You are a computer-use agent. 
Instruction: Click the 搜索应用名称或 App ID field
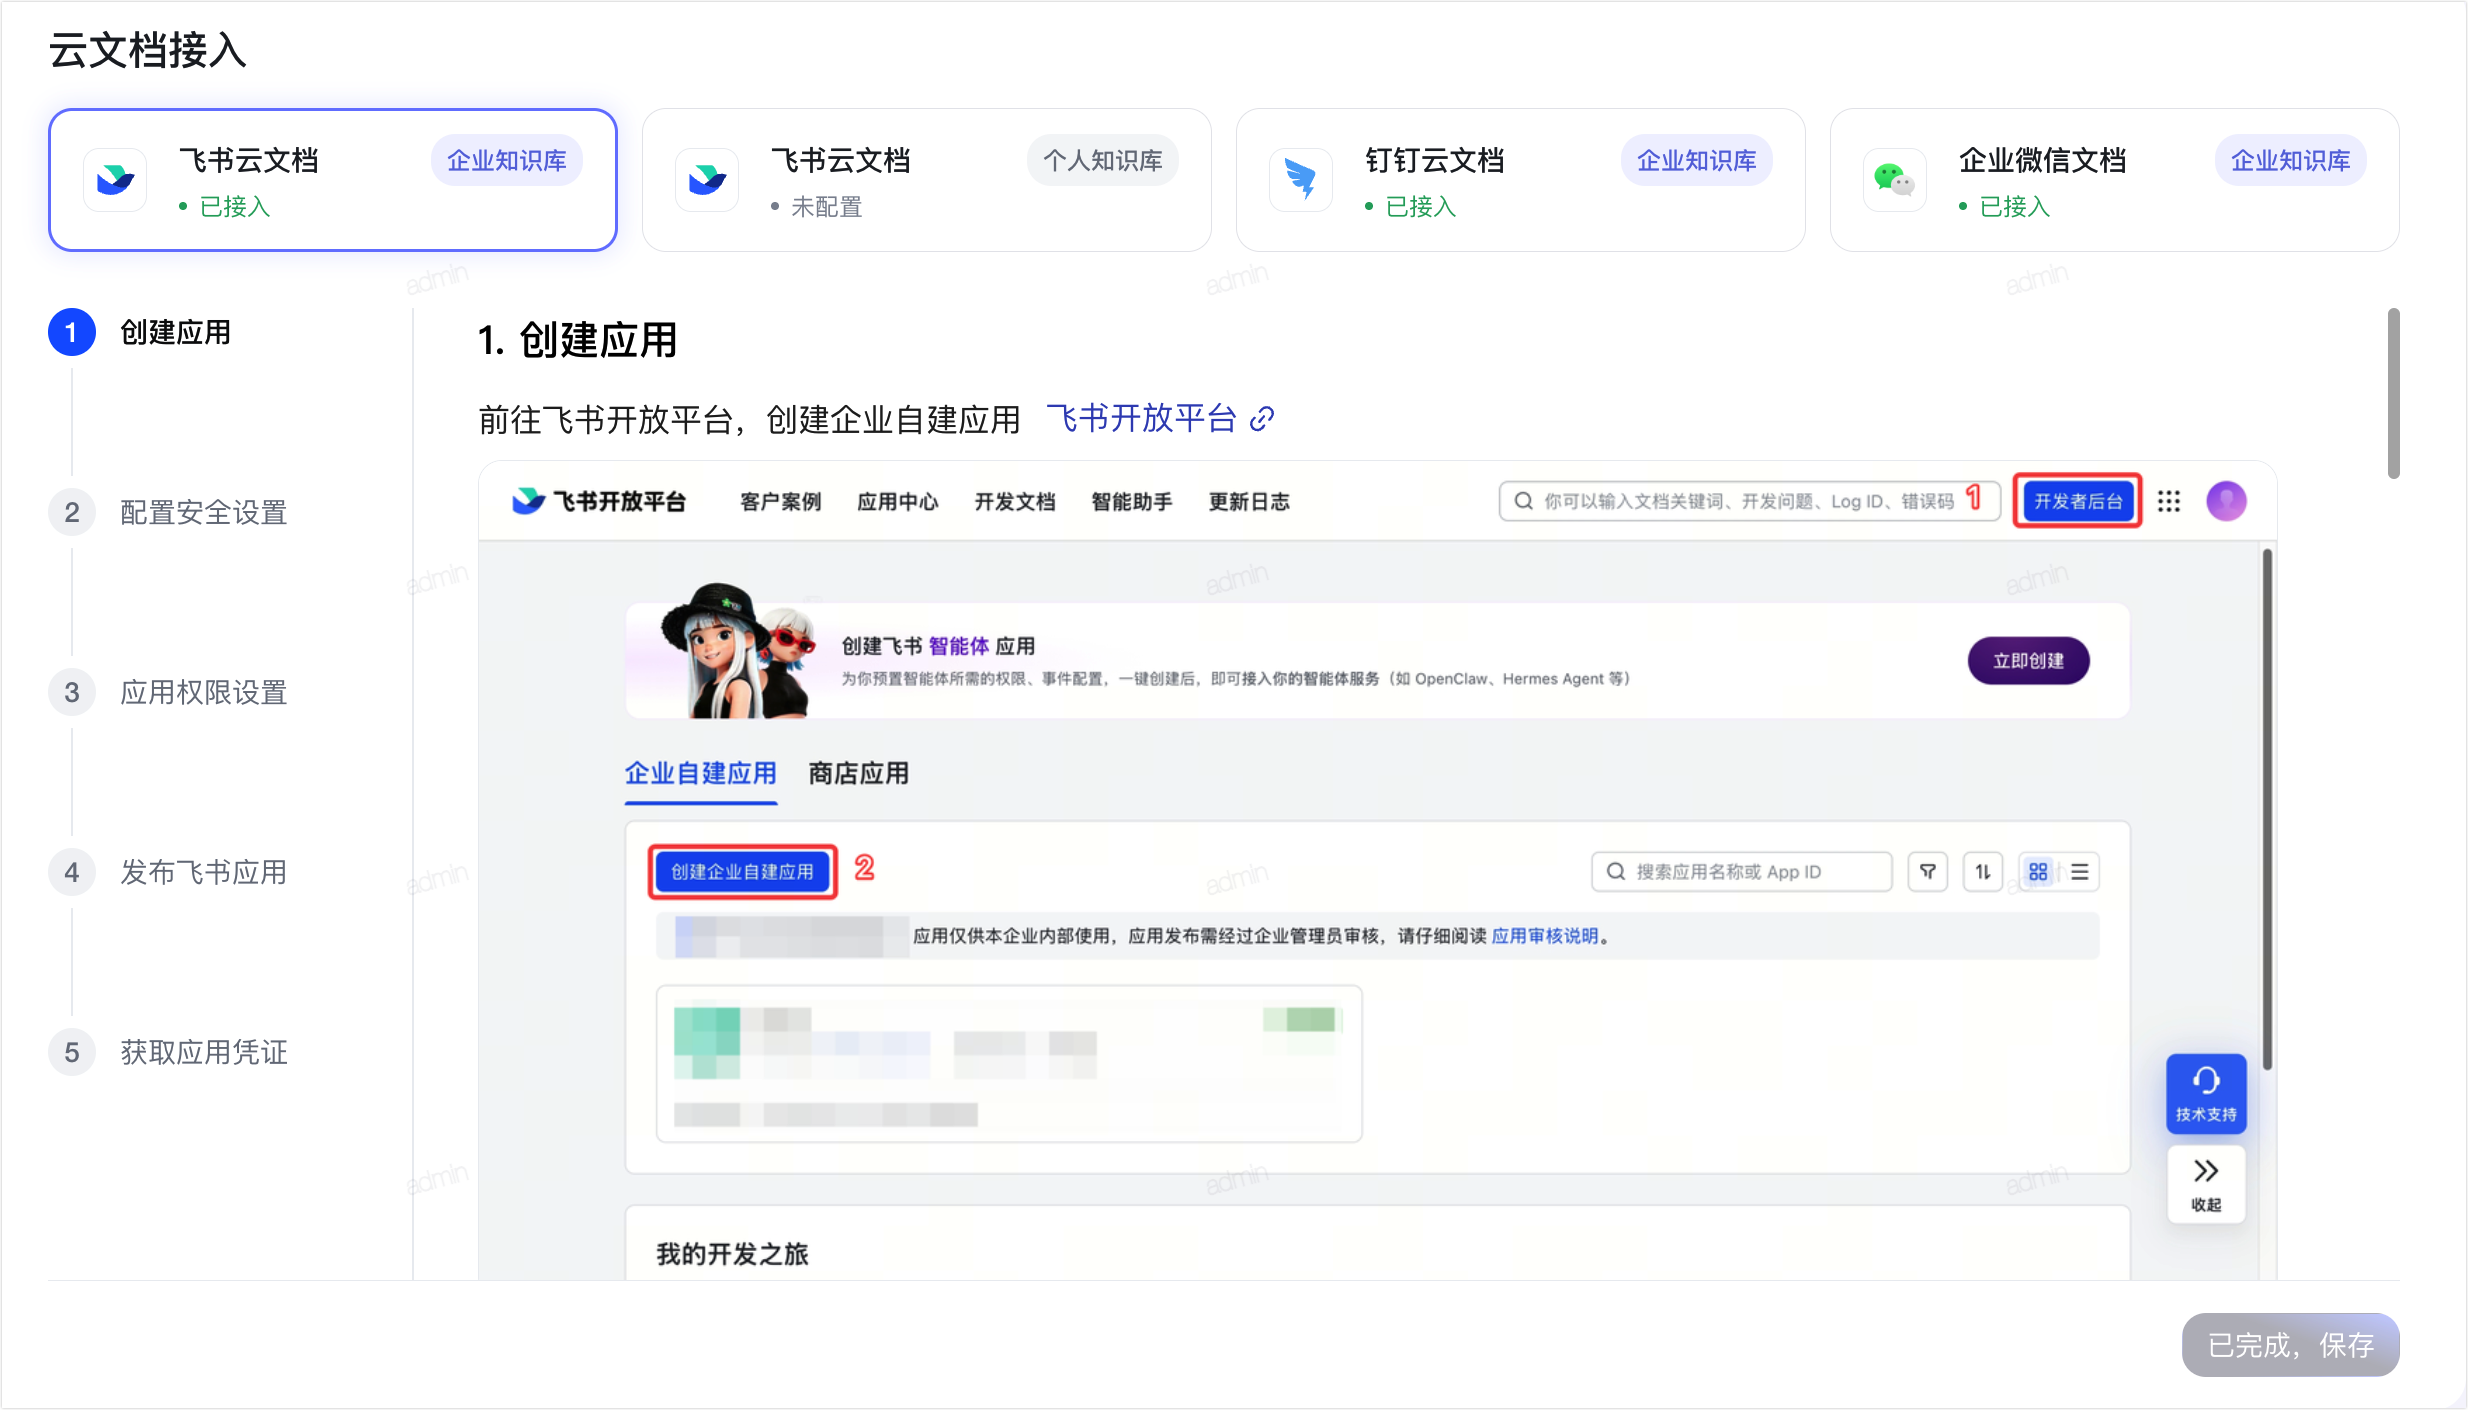(1741, 872)
